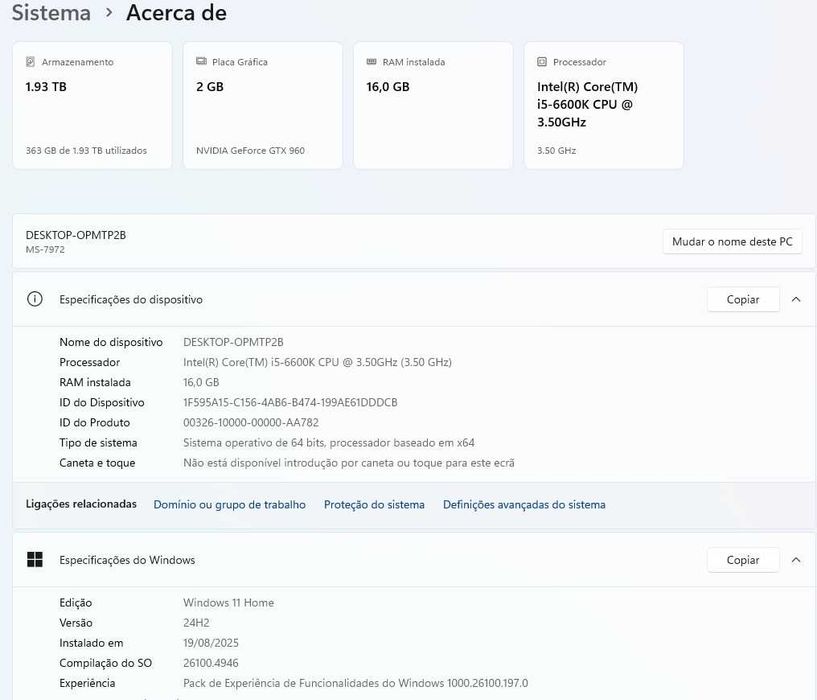Image resolution: width=817 pixels, height=700 pixels.
Task: Select ID do Dispositivo value 1F595A15-C156
Action: click(x=290, y=402)
